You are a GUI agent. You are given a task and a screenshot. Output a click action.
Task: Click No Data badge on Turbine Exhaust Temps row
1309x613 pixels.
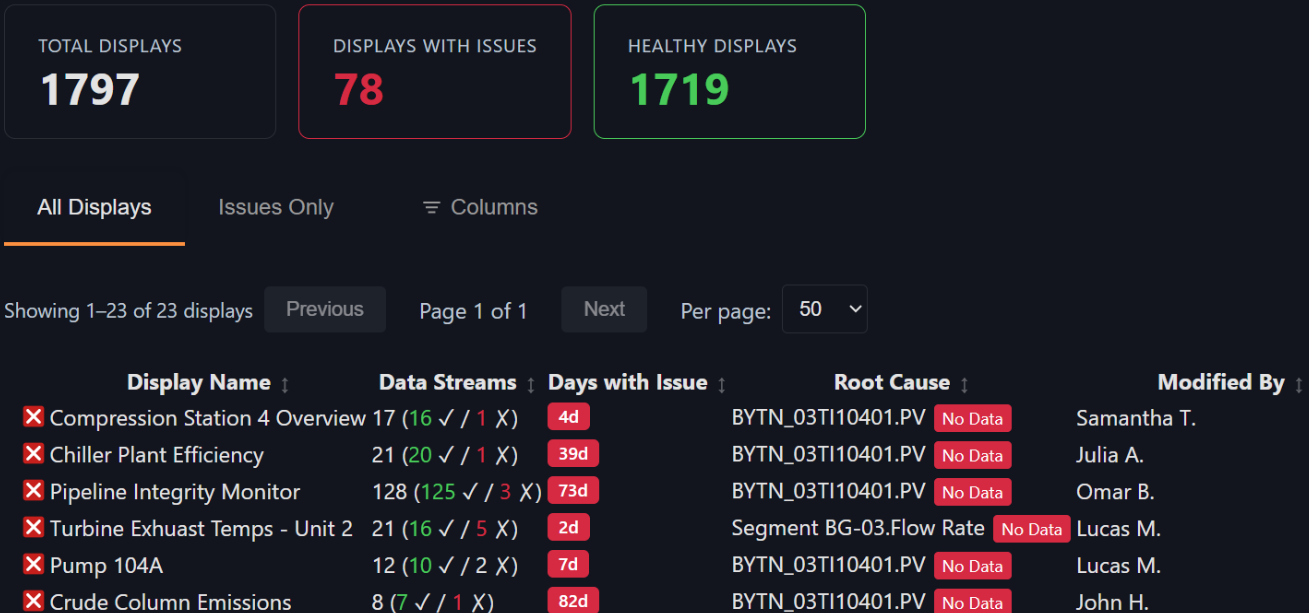point(1031,529)
